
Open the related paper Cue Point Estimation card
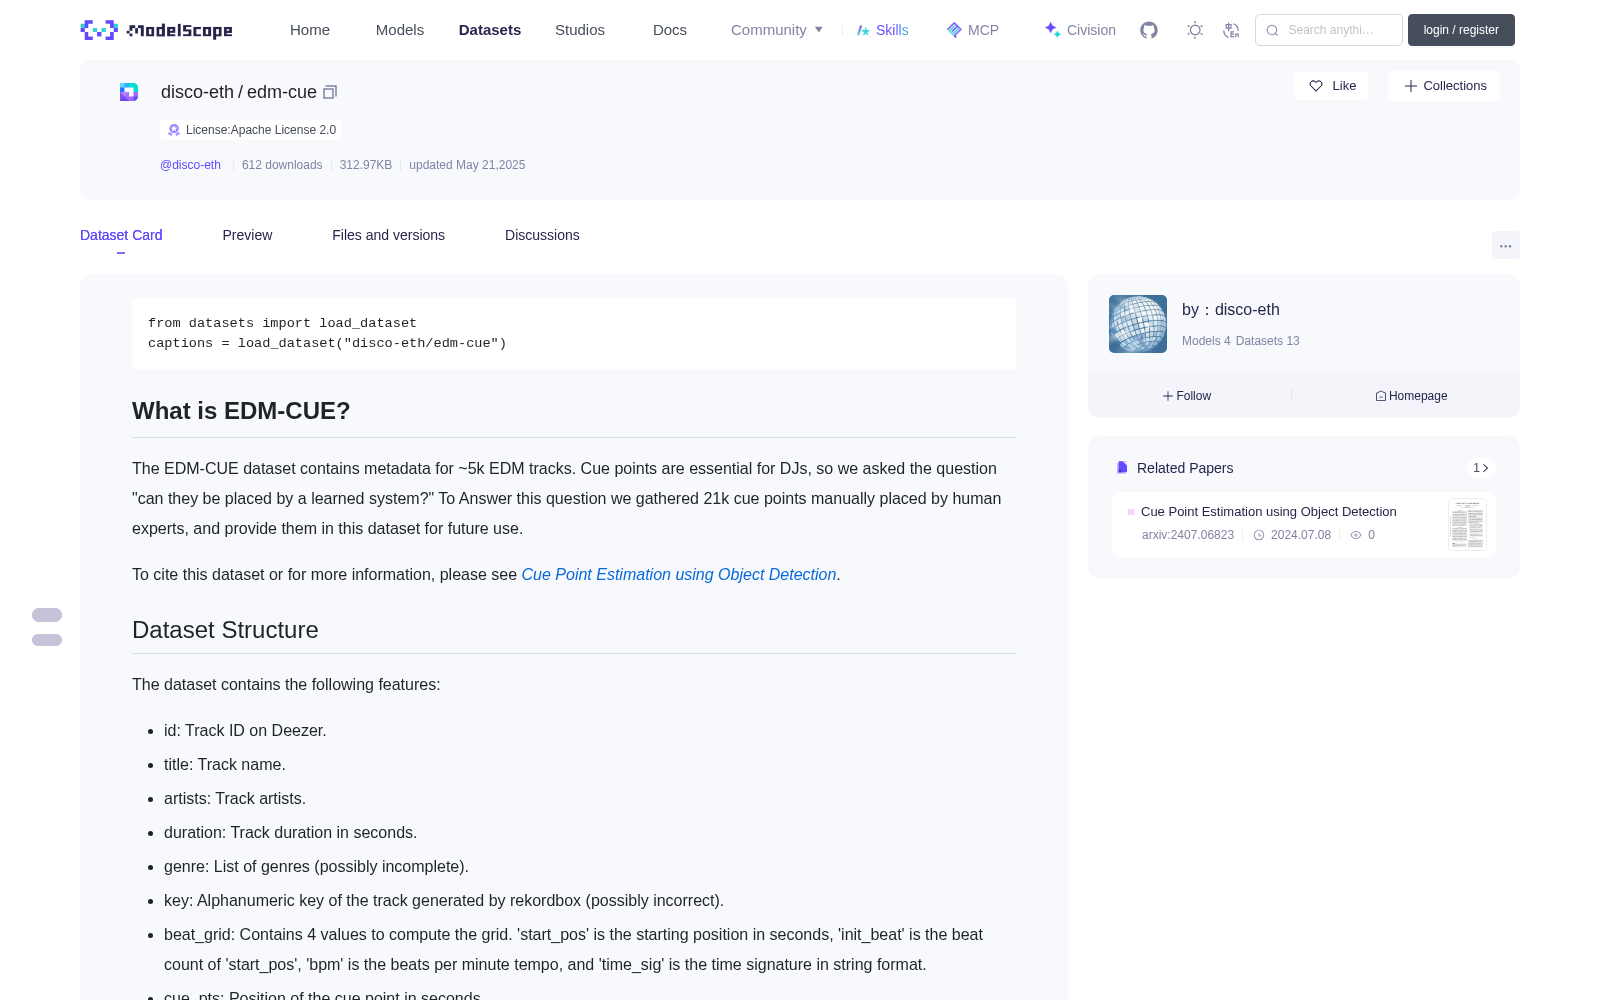point(1304,524)
